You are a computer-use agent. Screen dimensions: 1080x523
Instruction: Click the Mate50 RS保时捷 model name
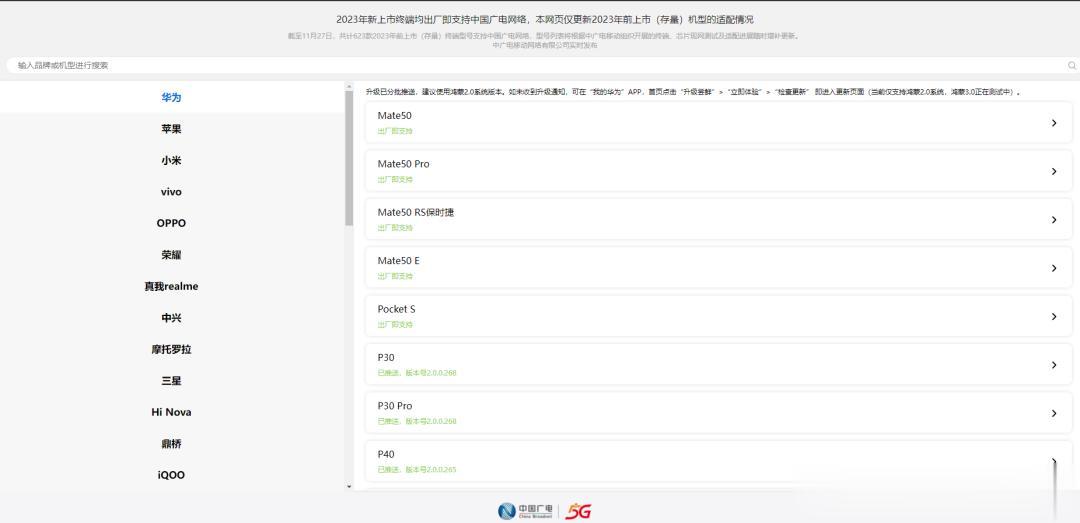(x=416, y=212)
